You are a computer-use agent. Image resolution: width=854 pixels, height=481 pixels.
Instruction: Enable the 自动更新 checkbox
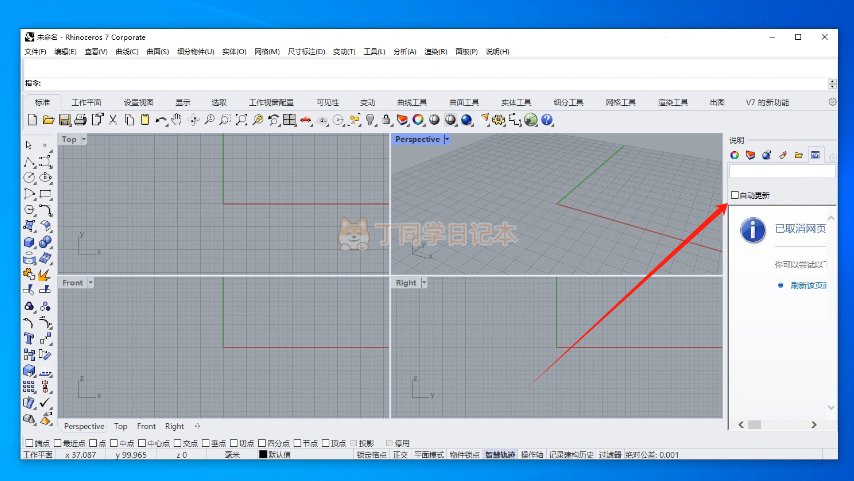pyautogui.click(x=736, y=195)
